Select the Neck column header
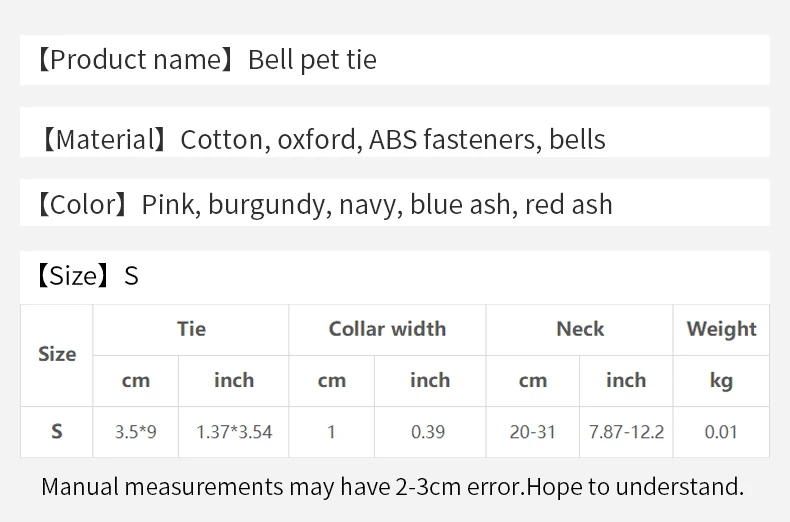This screenshot has height=522, width=790. click(579, 330)
